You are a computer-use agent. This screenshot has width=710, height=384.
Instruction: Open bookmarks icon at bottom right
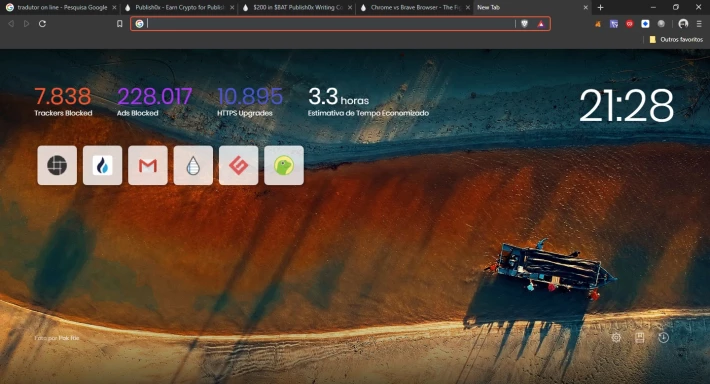[639, 337]
